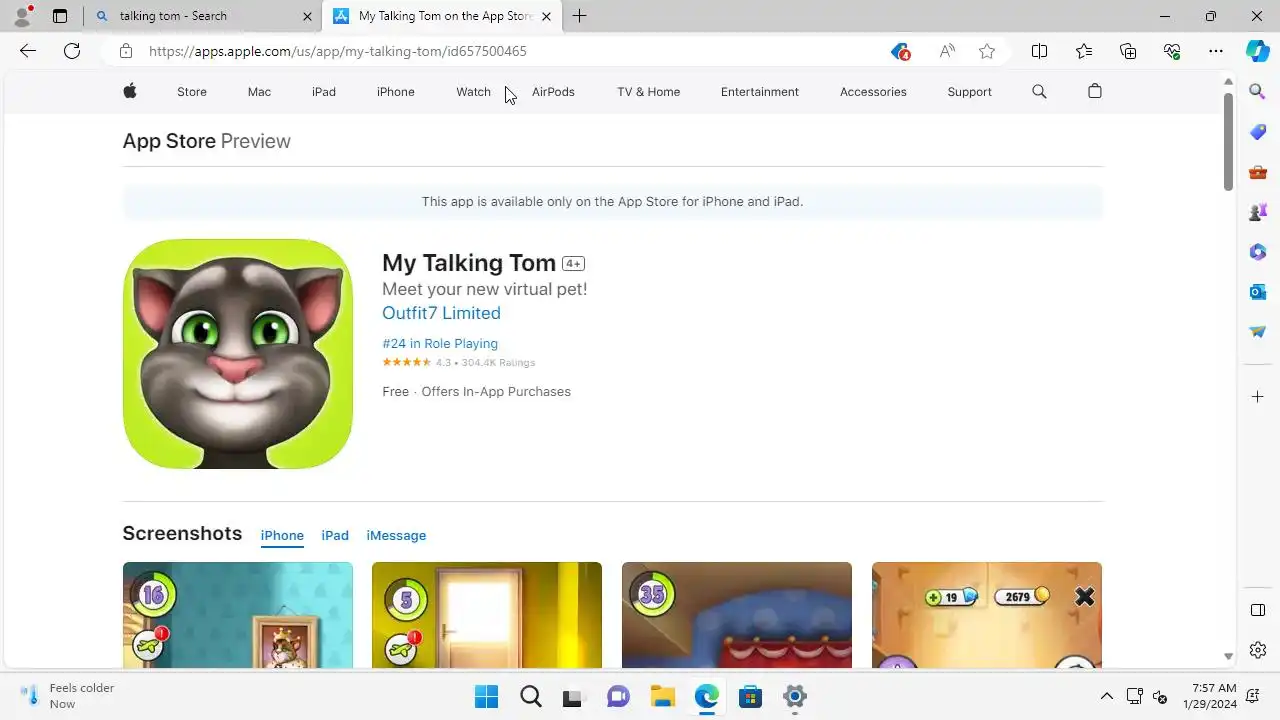This screenshot has width=1280, height=720.
Task: Open iPhone menu in Apple navigation
Action: click(396, 92)
